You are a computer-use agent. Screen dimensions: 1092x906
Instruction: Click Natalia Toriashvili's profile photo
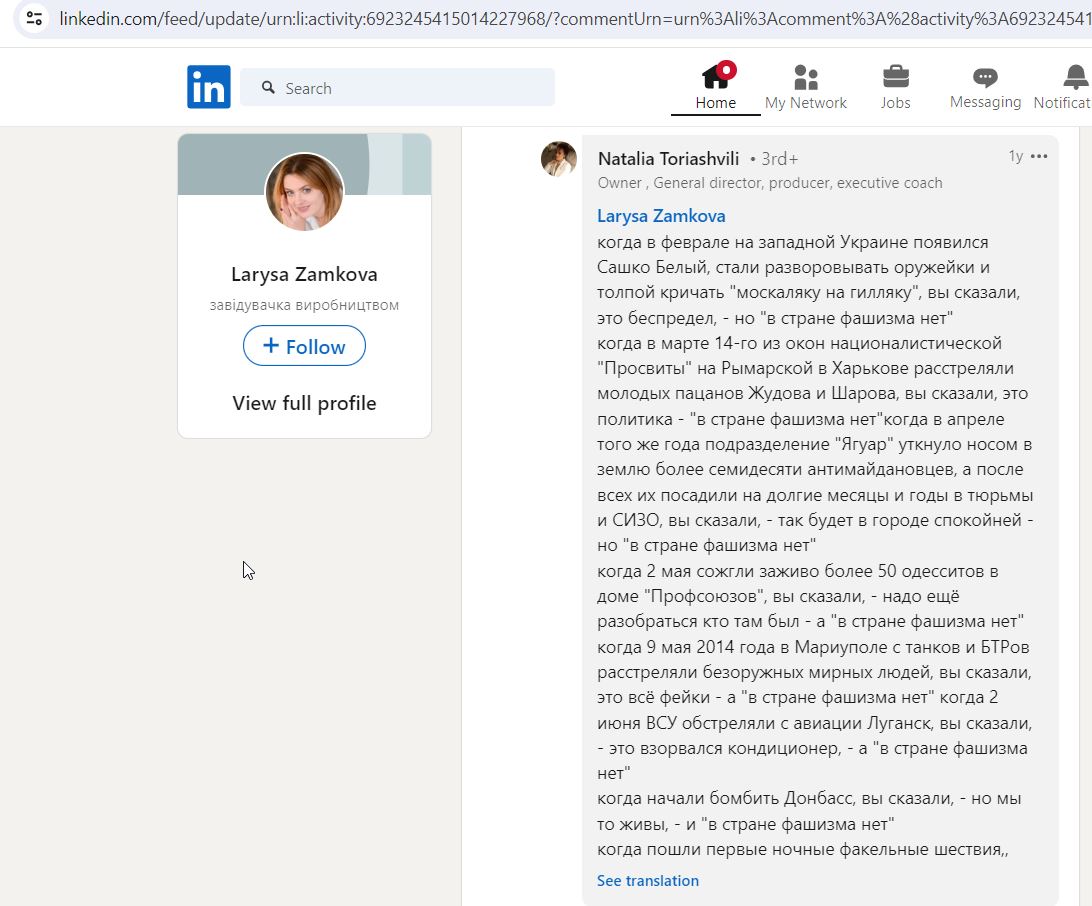pos(558,158)
